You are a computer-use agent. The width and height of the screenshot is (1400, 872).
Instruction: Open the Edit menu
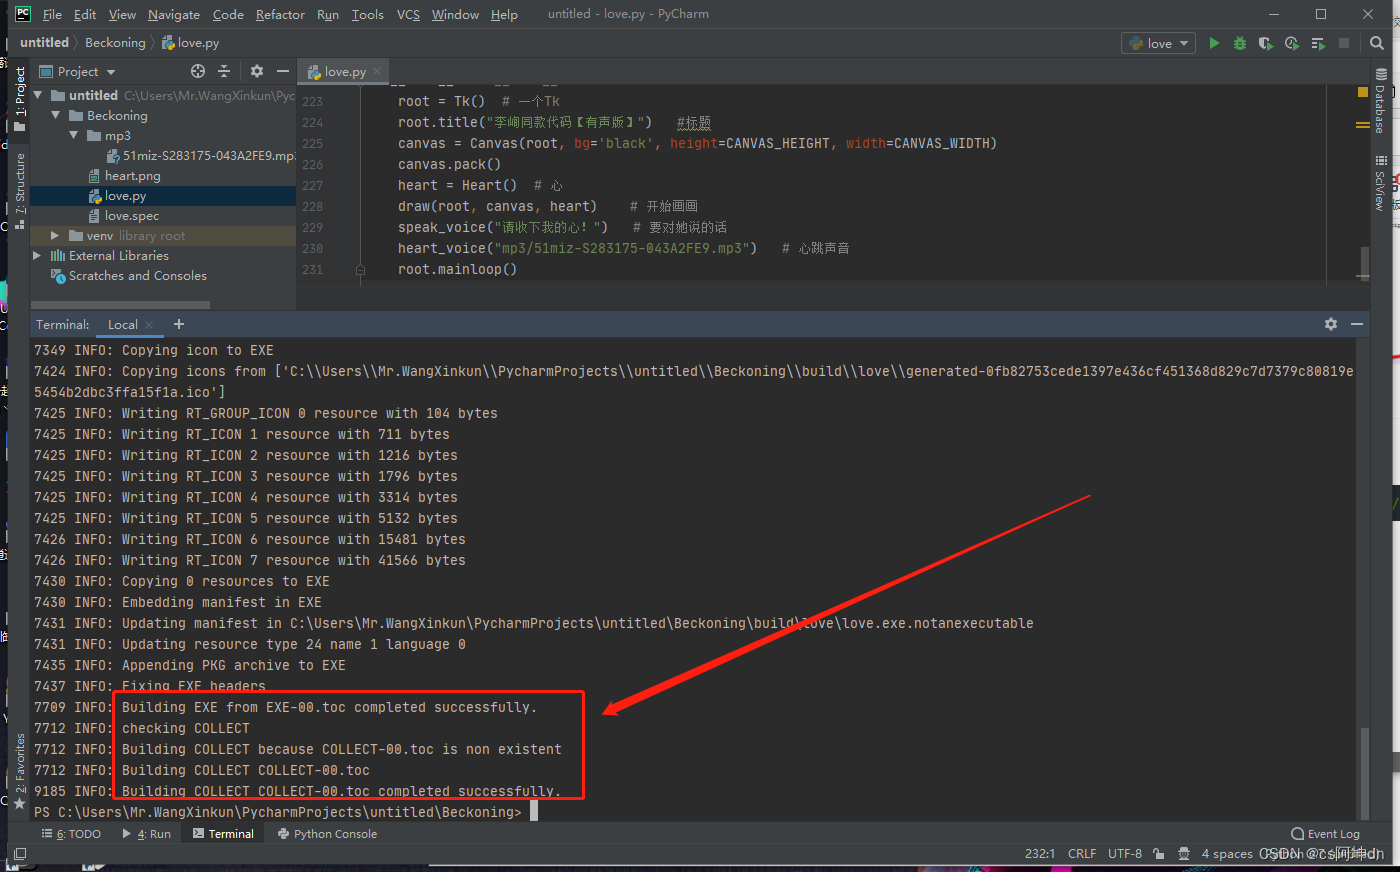(x=85, y=14)
